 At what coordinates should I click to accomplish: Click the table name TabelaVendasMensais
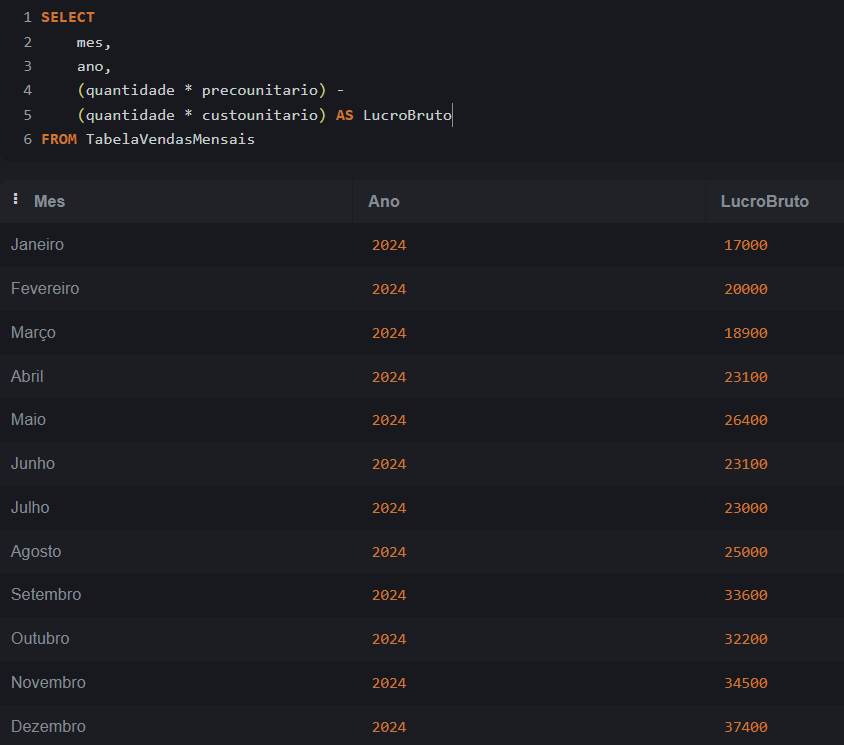pos(170,139)
